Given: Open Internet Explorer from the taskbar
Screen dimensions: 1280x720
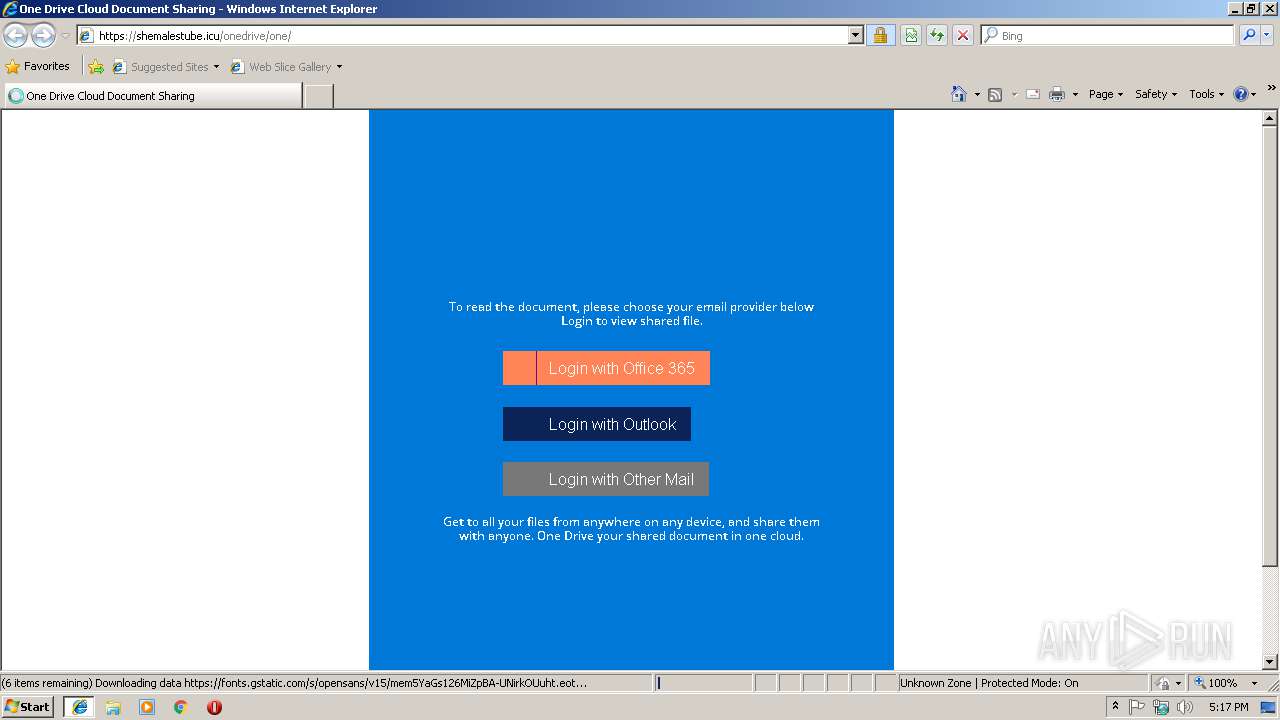Looking at the screenshot, I should (79, 707).
